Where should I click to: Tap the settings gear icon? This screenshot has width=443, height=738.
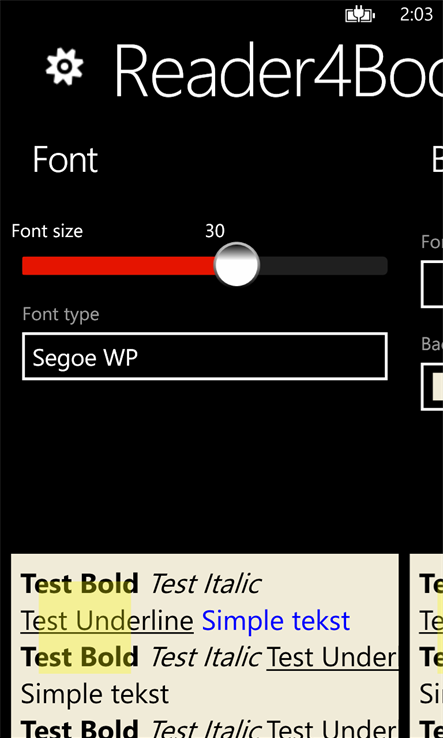(64, 66)
